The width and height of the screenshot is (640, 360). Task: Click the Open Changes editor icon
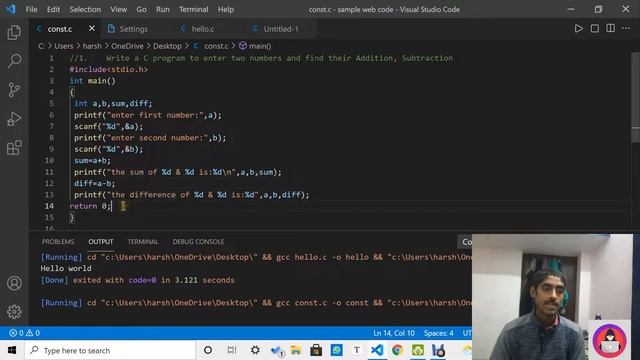(595, 29)
